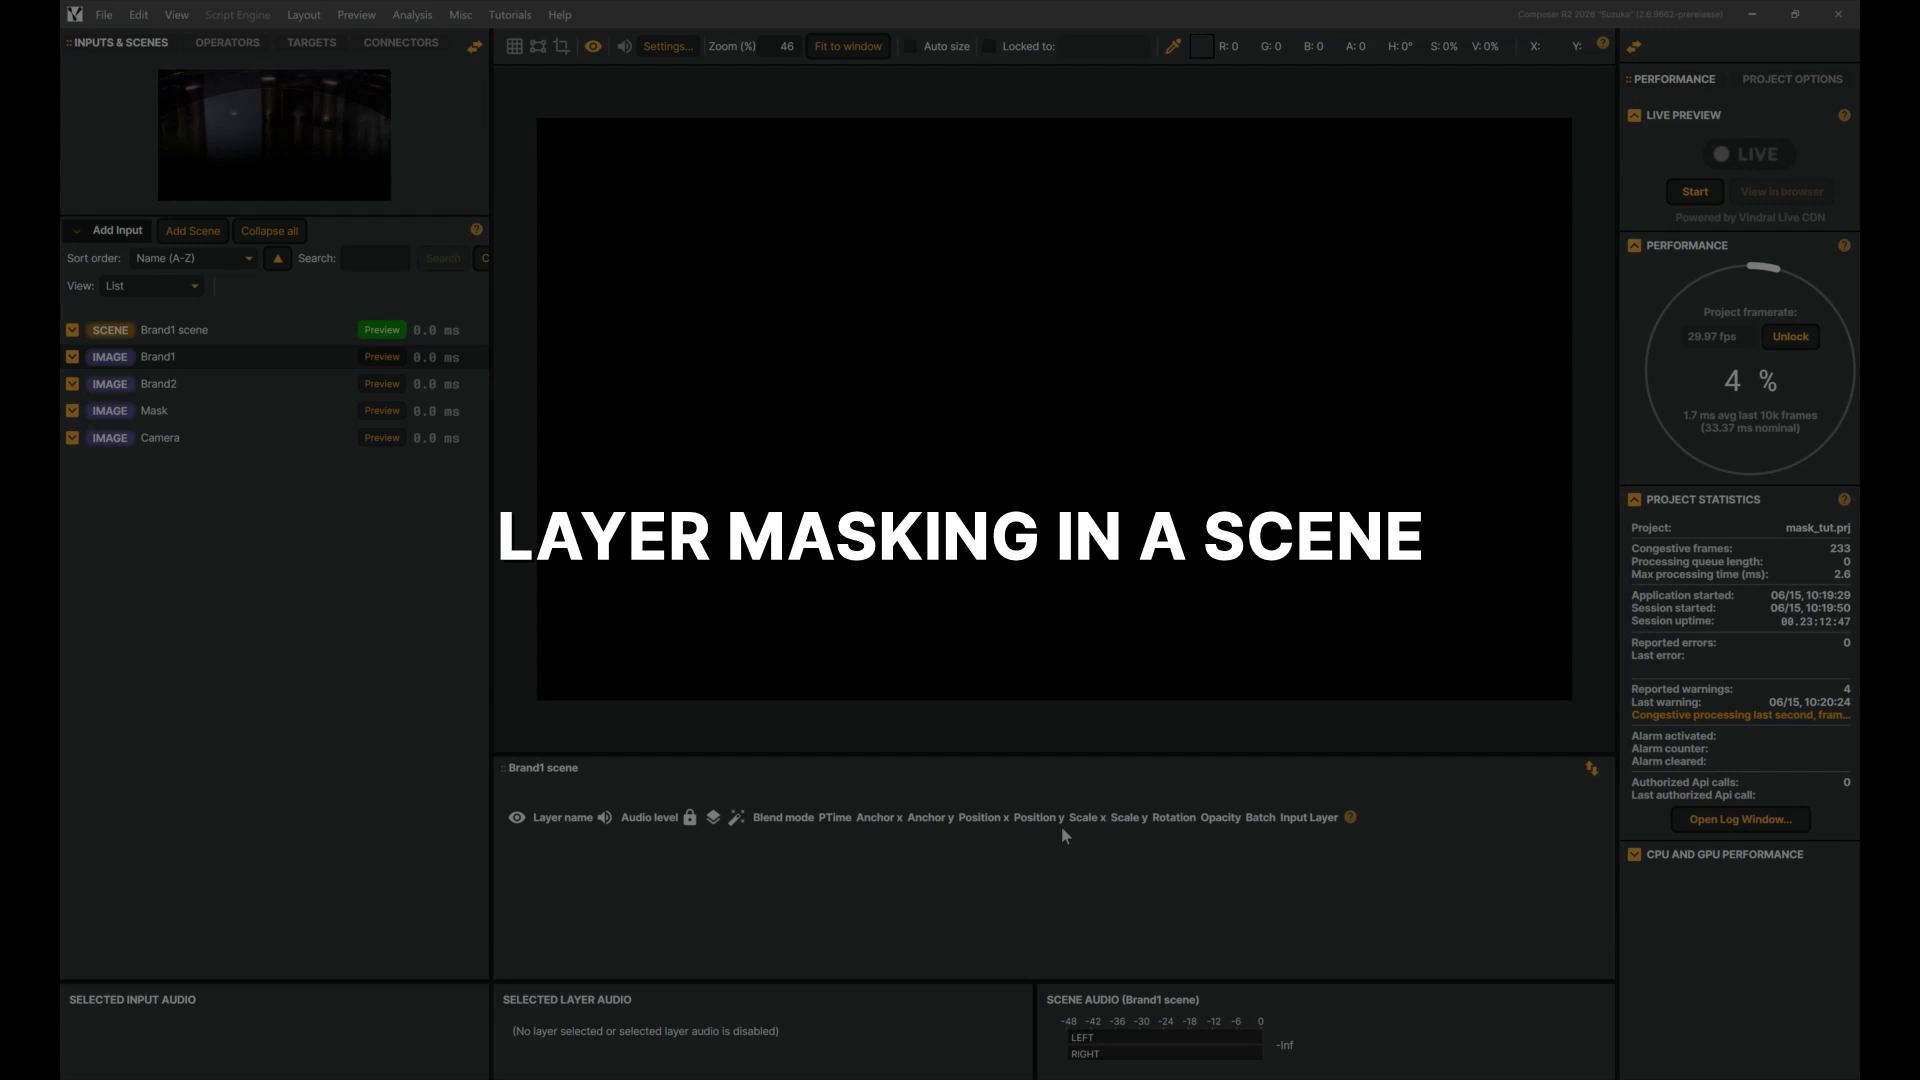Image resolution: width=1920 pixels, height=1080 pixels.
Task: Click Open Log Window button
Action: tap(1740, 820)
